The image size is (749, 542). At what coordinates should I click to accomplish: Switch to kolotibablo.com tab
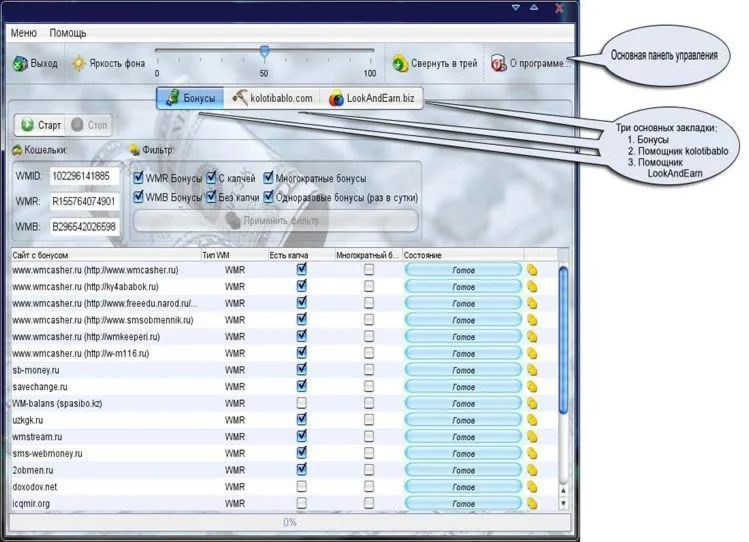[272, 98]
